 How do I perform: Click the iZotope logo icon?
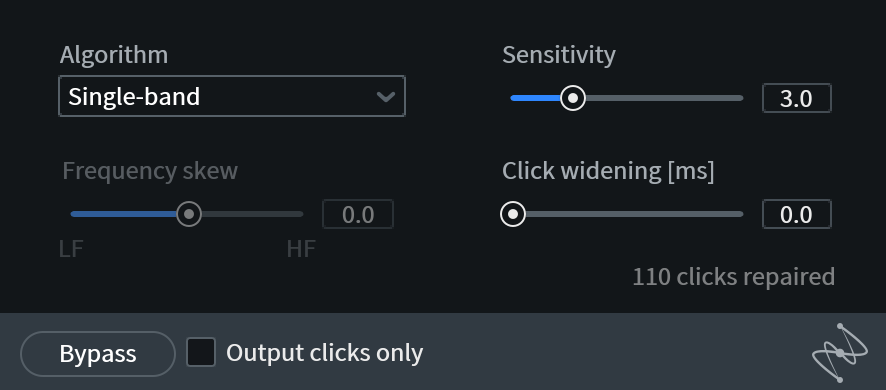coord(840,353)
